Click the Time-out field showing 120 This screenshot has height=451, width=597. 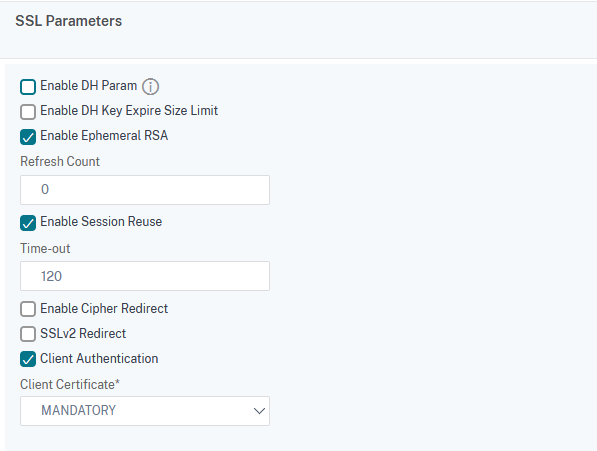[145, 276]
